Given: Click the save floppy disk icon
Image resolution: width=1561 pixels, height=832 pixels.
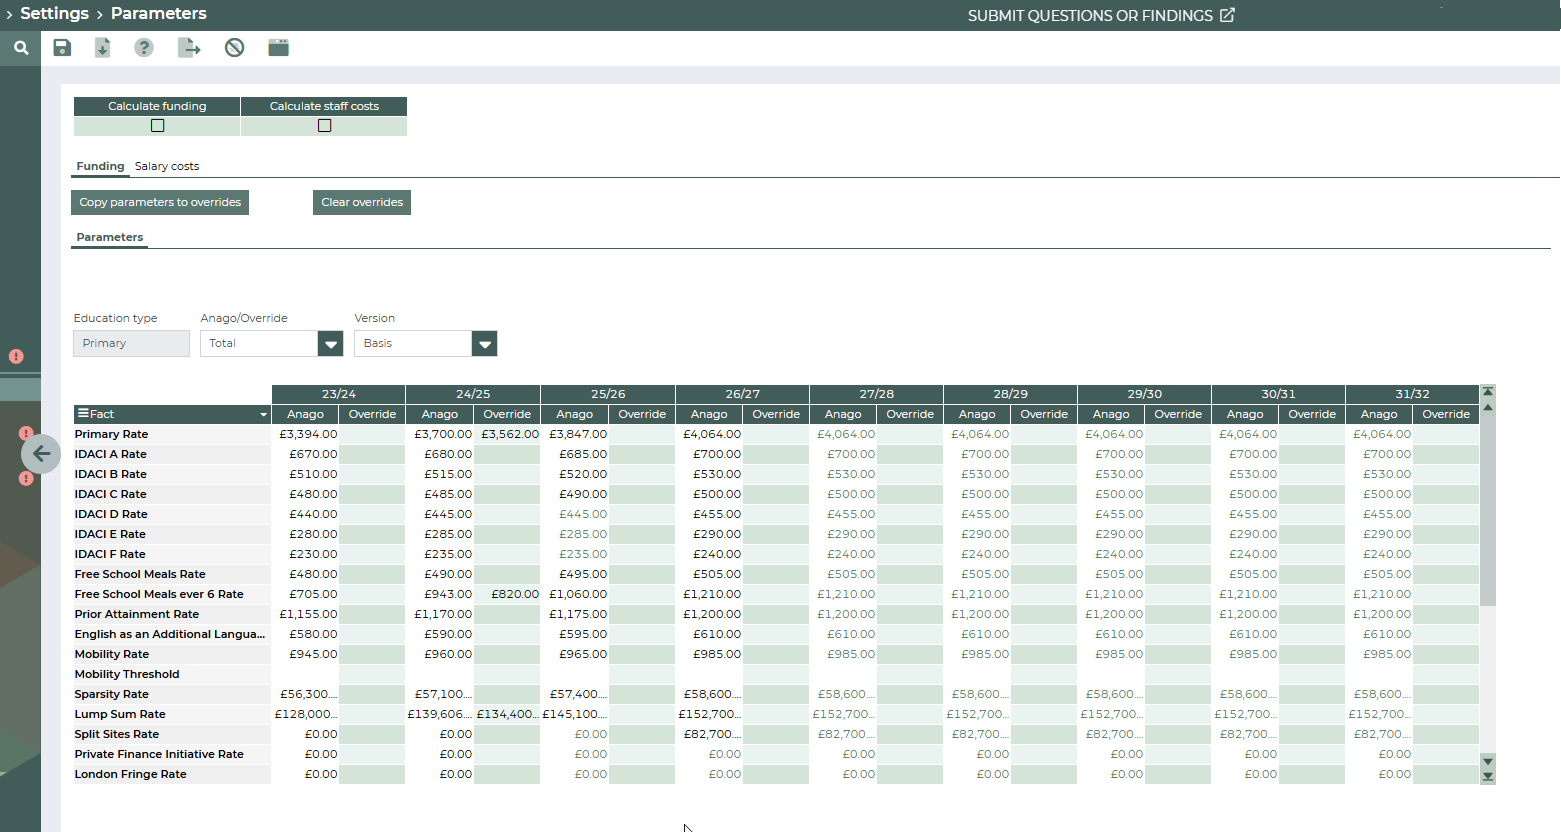Looking at the screenshot, I should pyautogui.click(x=62, y=48).
